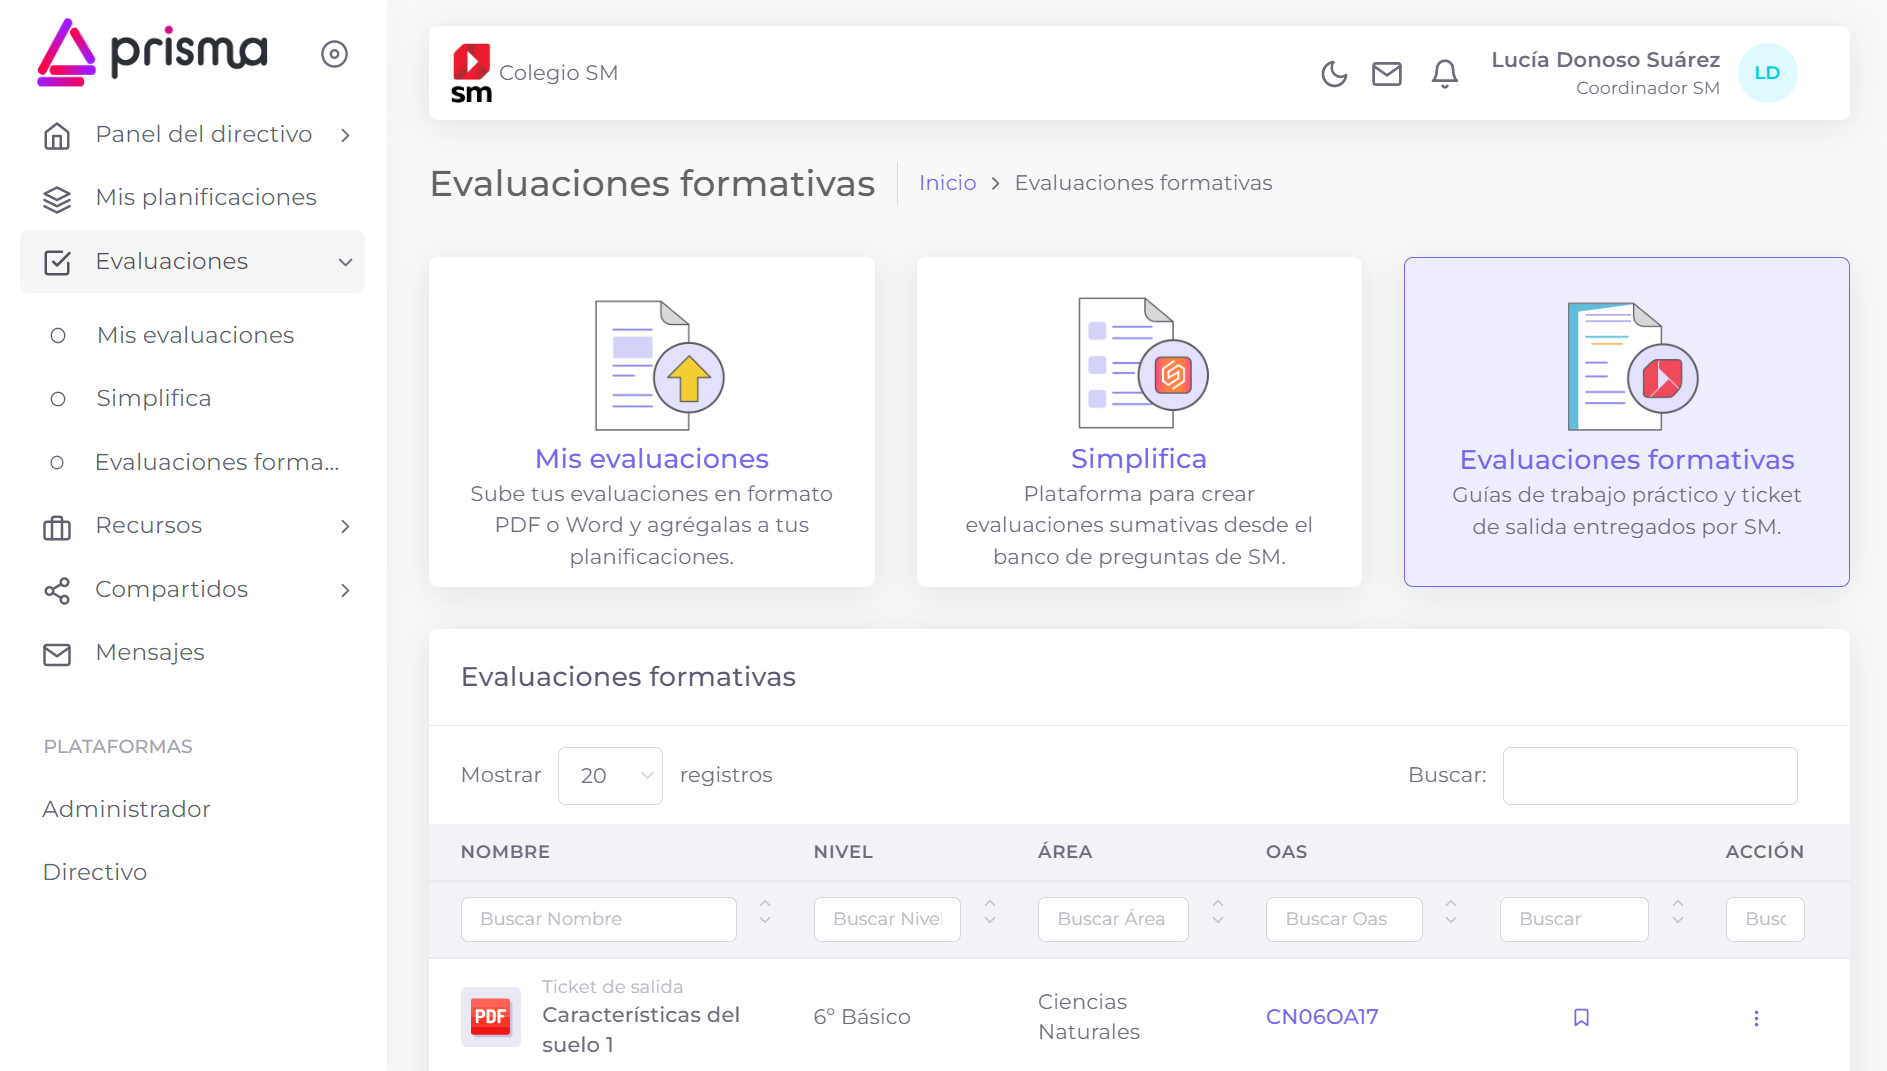
Task: Select Simplifica submenu item in sidebar
Action: pyautogui.click(x=153, y=399)
